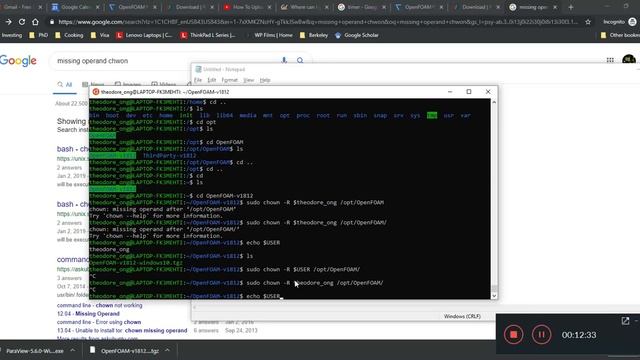Image resolution: width=640 pixels, height=360 pixels.
Task: Open the Incognito profile indicator
Action: click(619, 22)
